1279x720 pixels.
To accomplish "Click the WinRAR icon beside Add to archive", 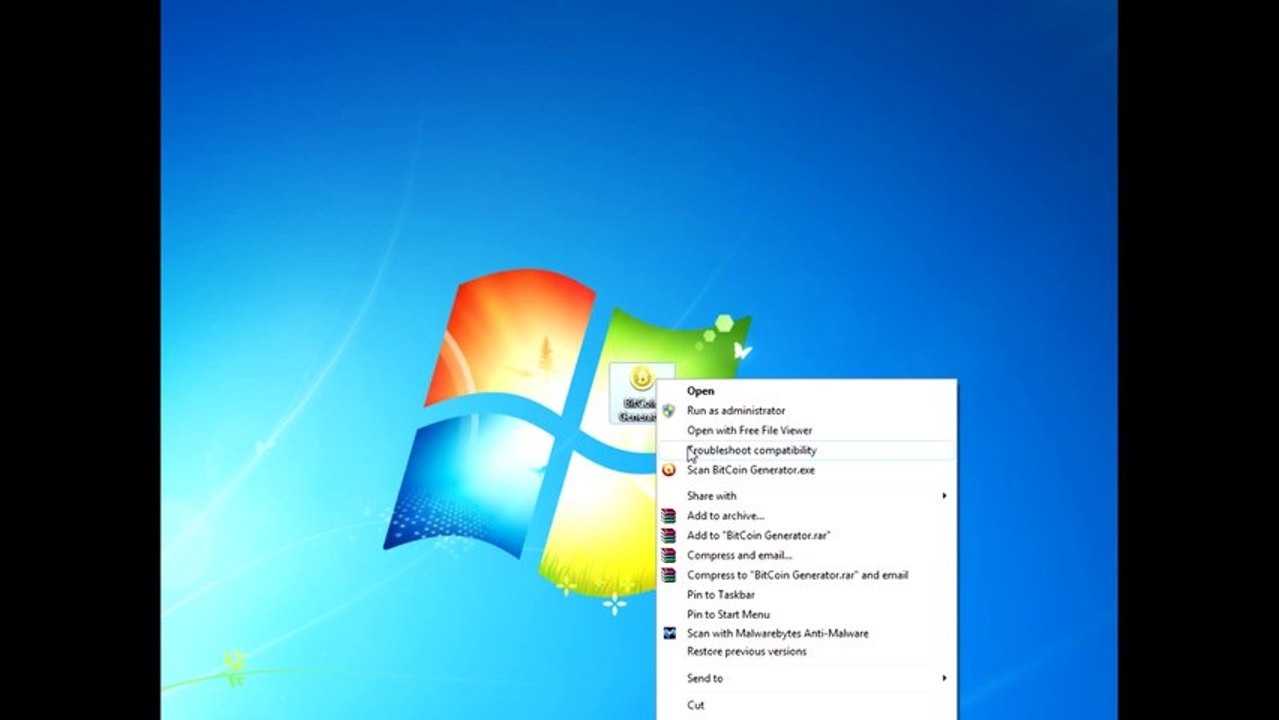I will [x=668, y=516].
